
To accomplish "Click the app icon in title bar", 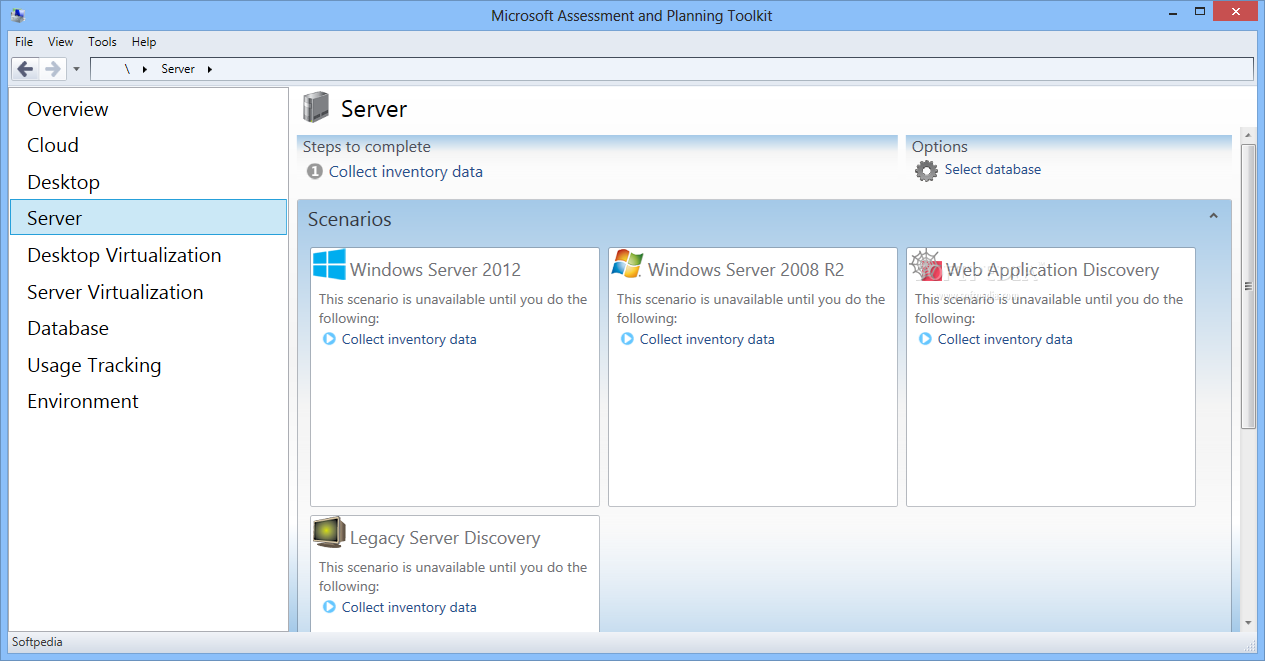I will point(17,15).
